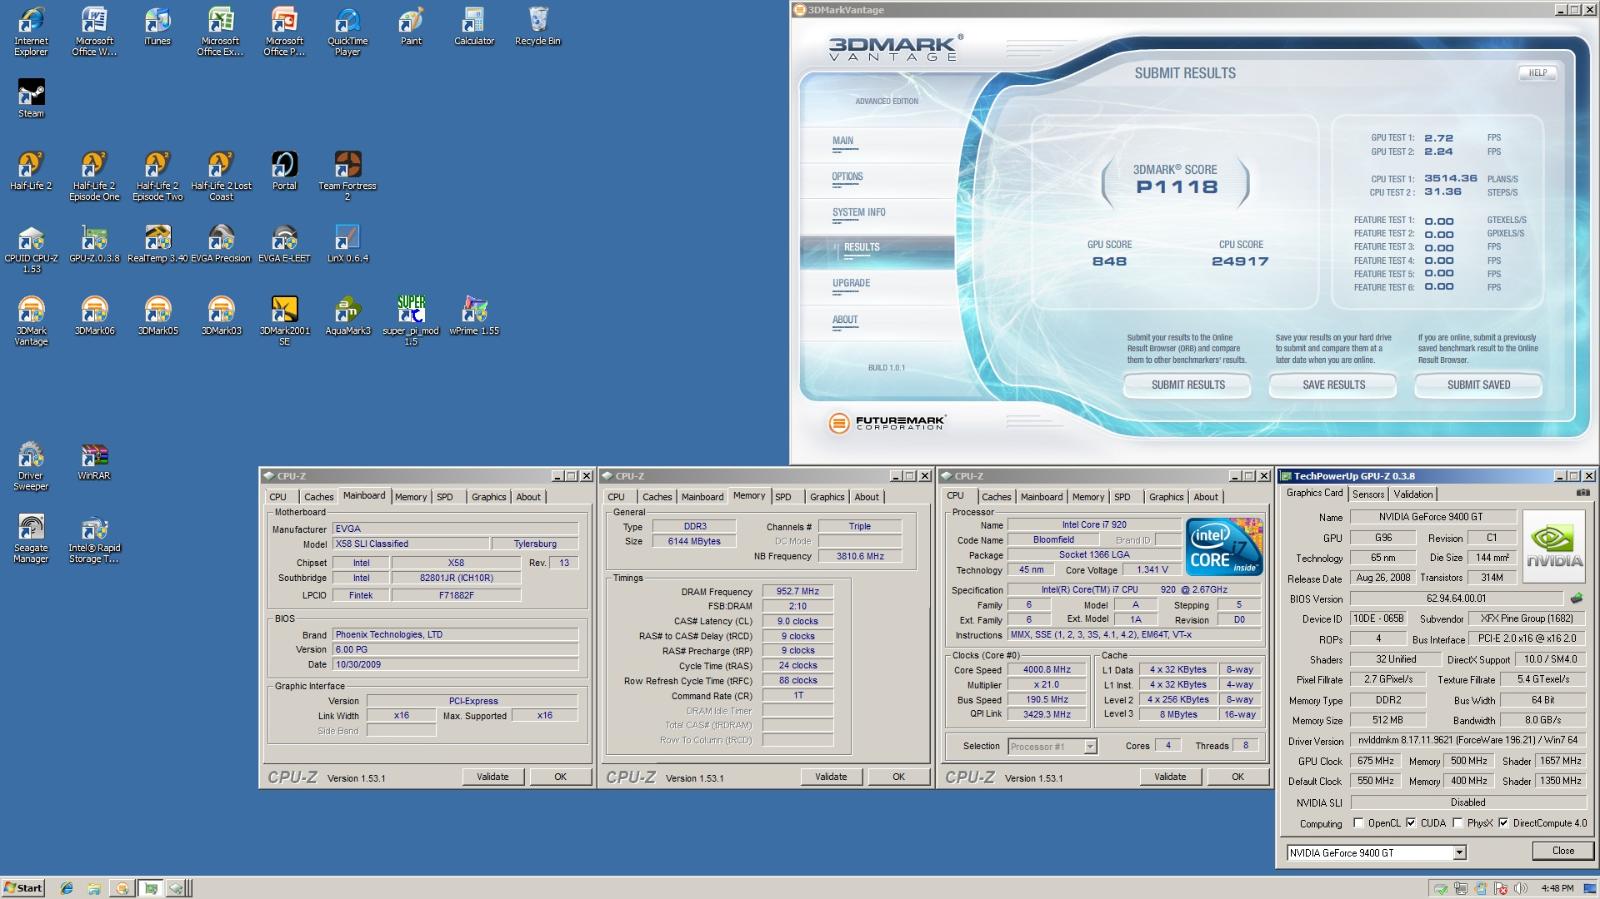The image size is (1600, 899).
Task: Select the CPUID CPU-Z 1.53 desktop icon
Action: click(31, 248)
